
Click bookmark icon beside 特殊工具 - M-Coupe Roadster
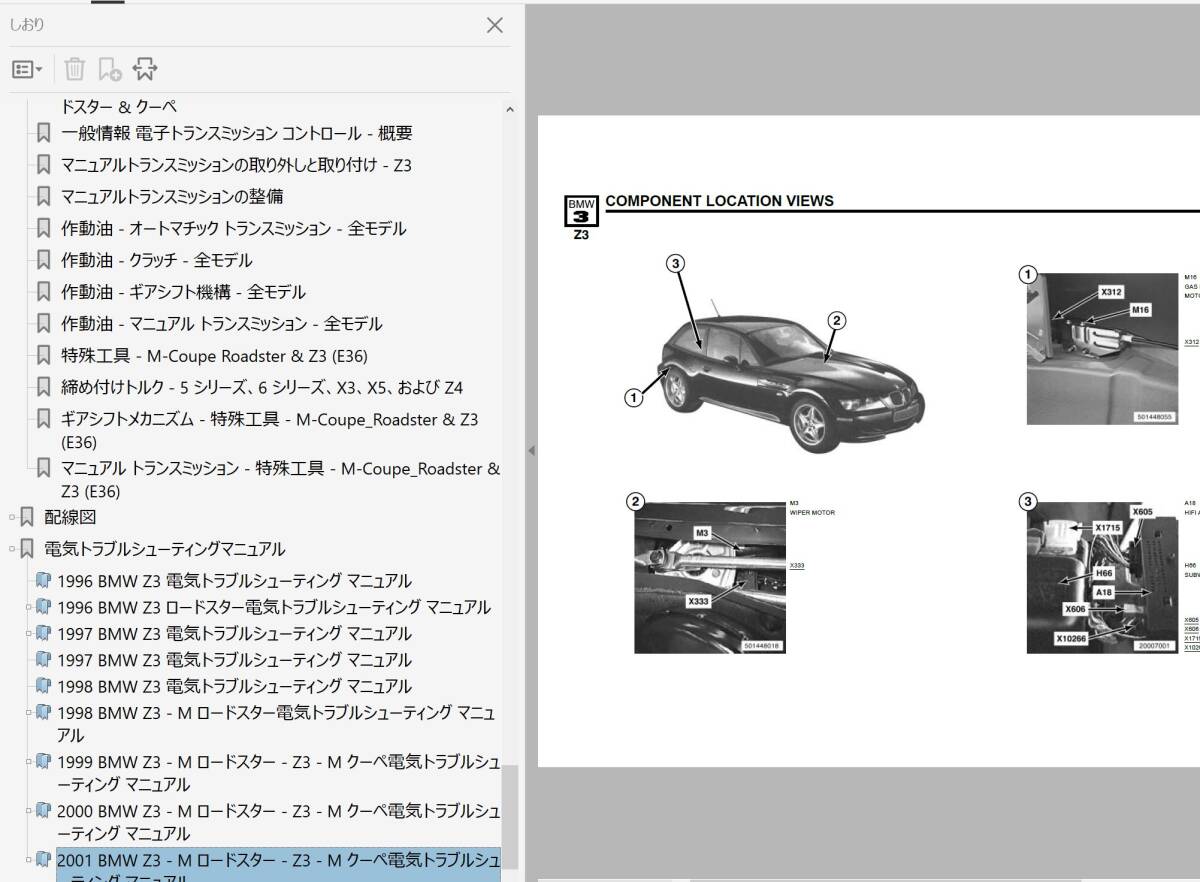click(43, 355)
